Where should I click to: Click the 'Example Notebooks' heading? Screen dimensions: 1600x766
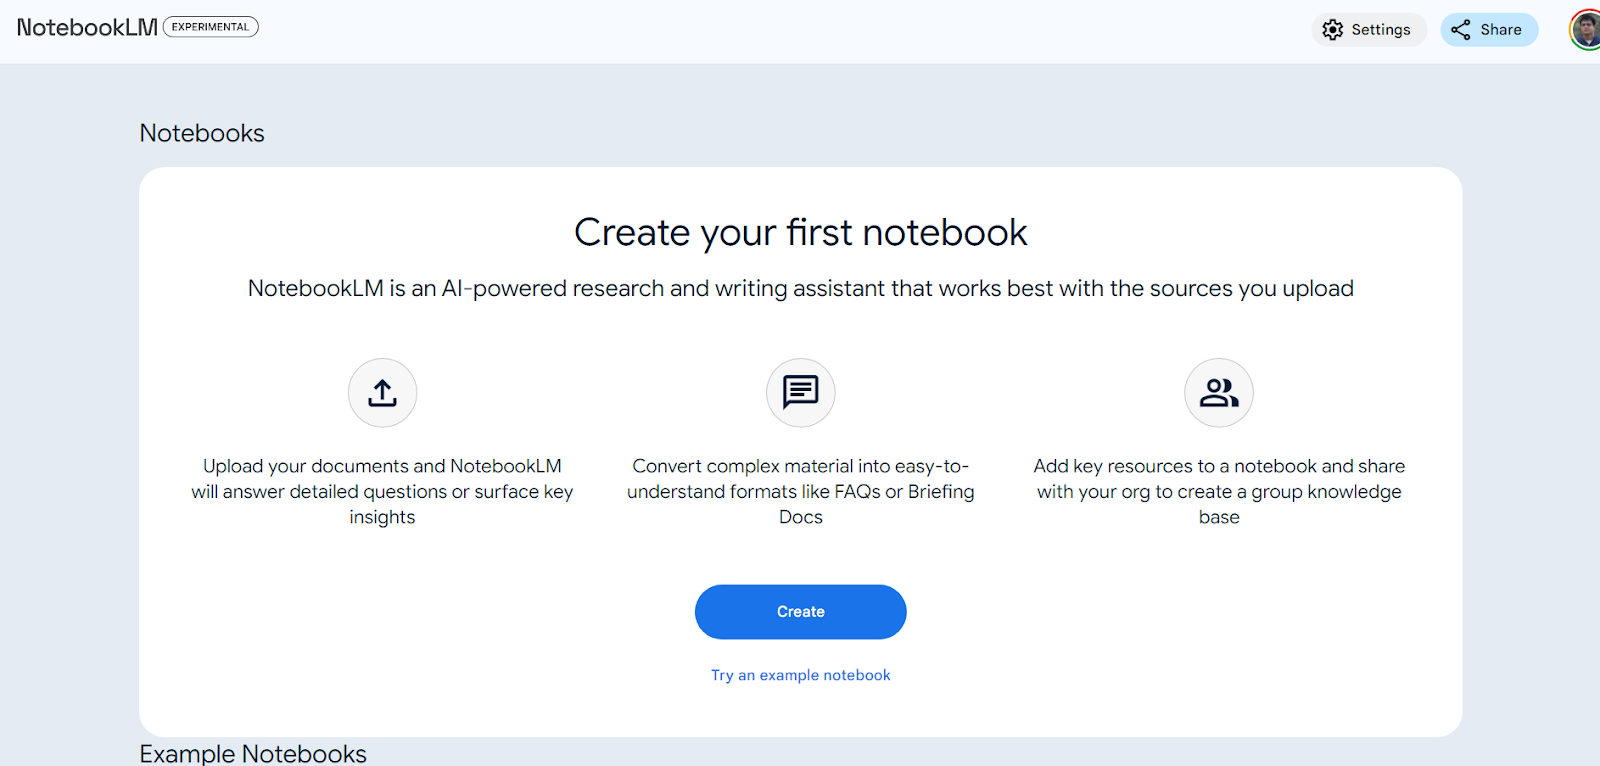(x=253, y=753)
